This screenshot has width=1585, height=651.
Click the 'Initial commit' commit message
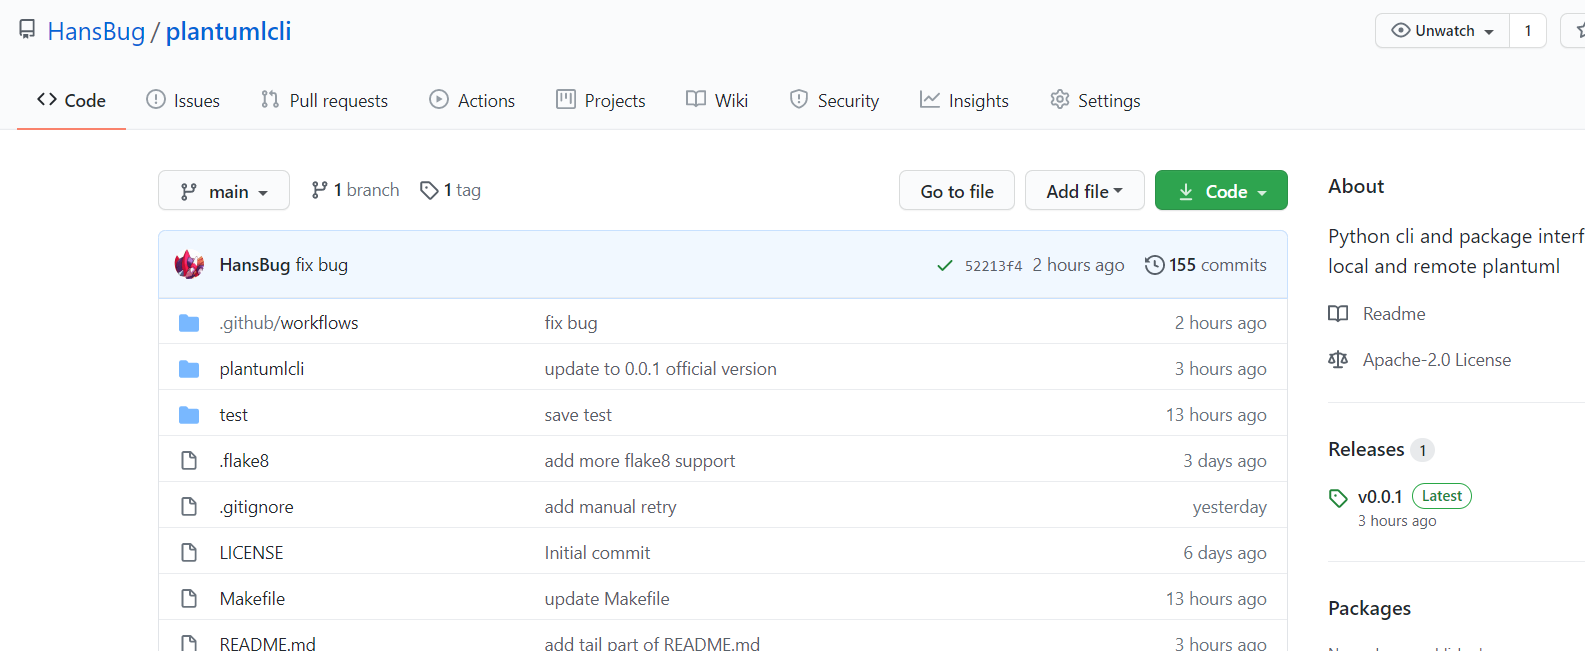597,553
